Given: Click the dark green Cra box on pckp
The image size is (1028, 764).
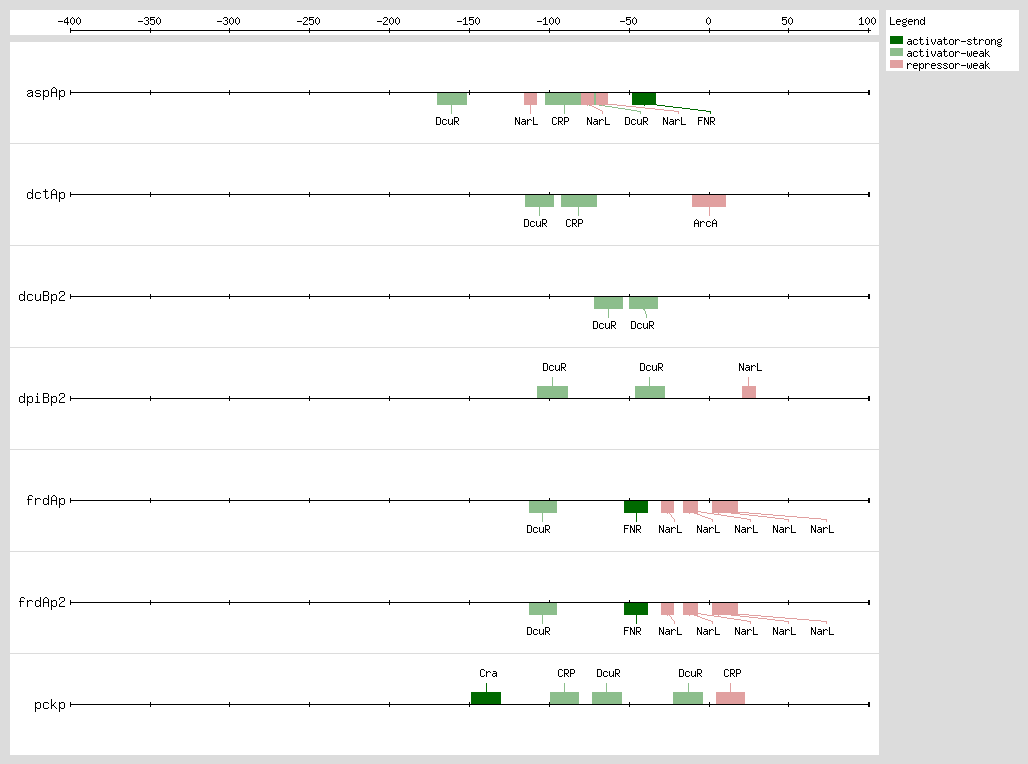Looking at the screenshot, I should 486,698.
